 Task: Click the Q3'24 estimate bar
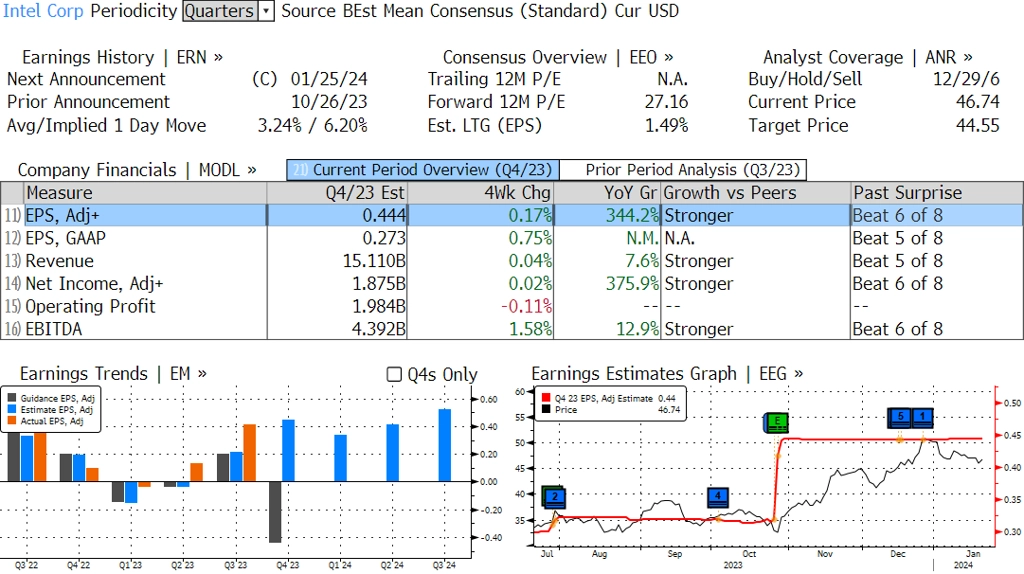click(x=445, y=445)
